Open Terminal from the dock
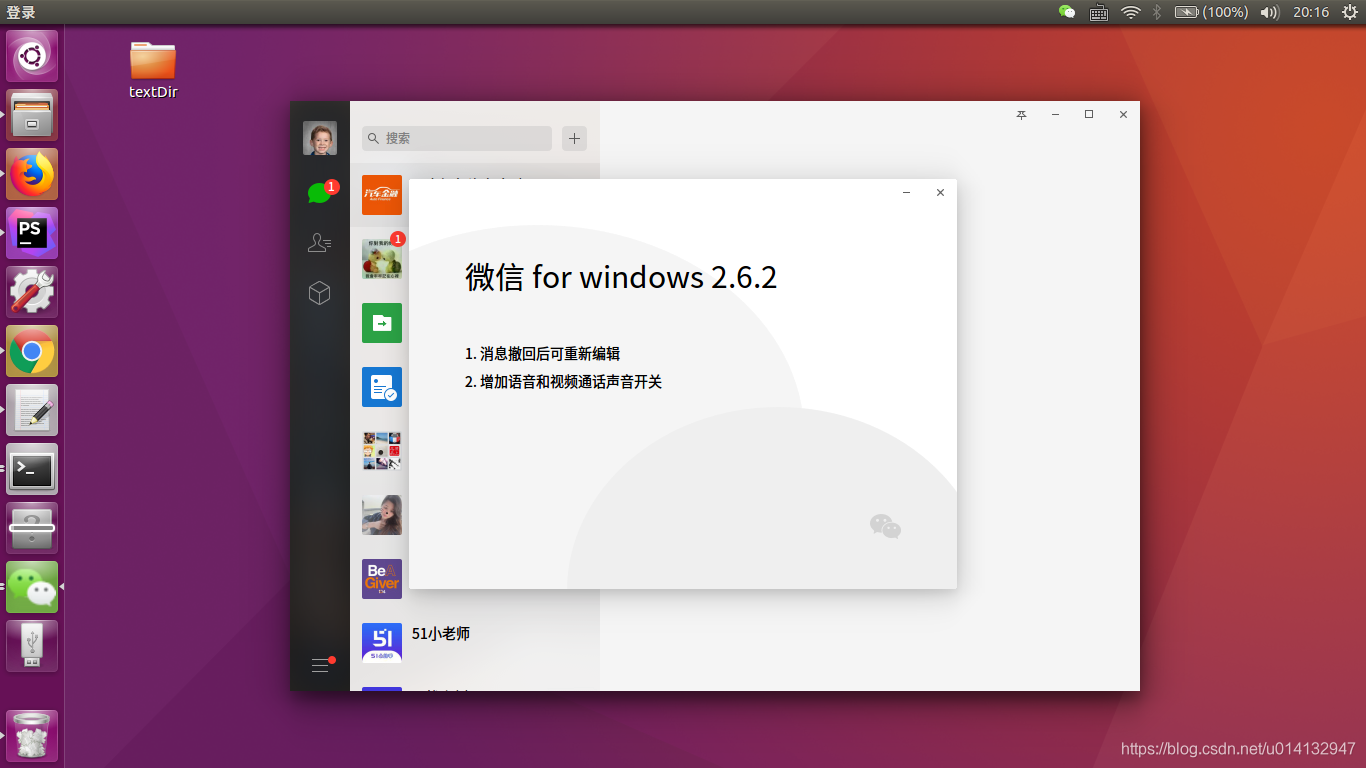Image resolution: width=1366 pixels, height=768 pixels. click(x=32, y=469)
